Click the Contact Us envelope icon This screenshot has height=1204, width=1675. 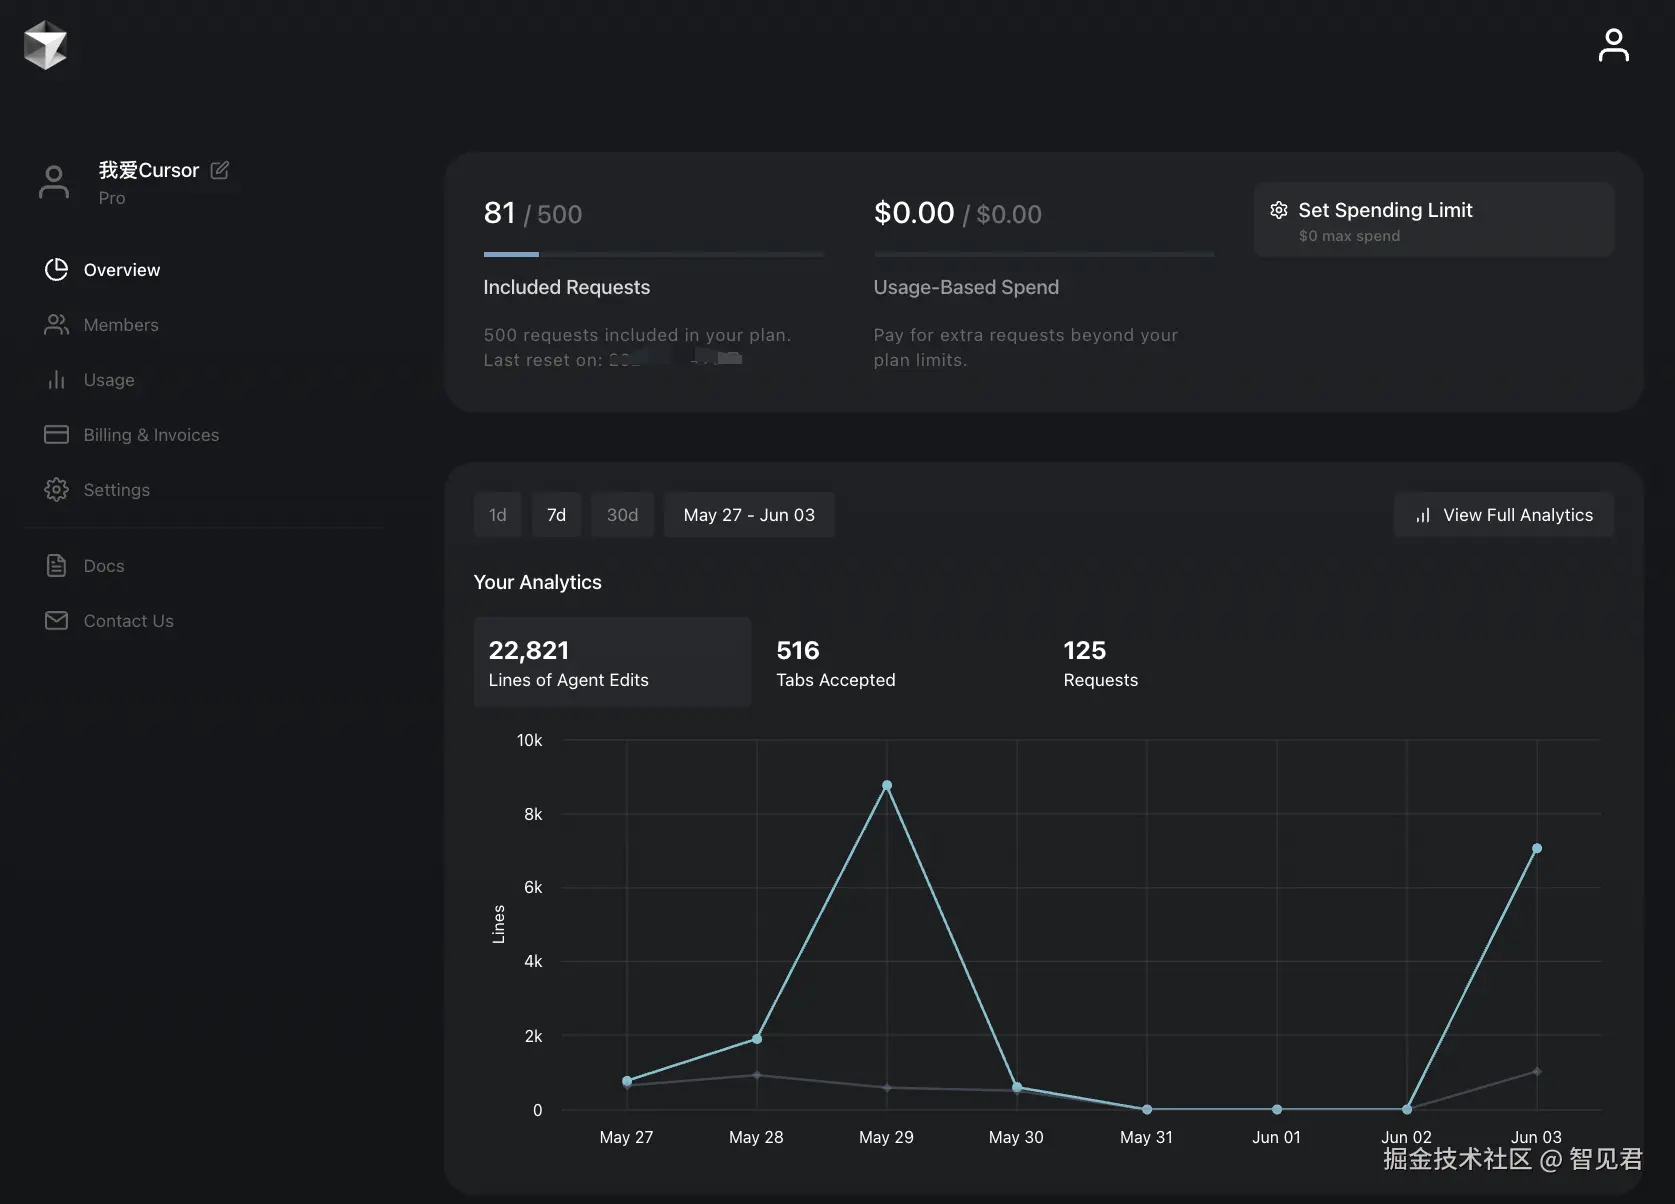(x=56, y=620)
